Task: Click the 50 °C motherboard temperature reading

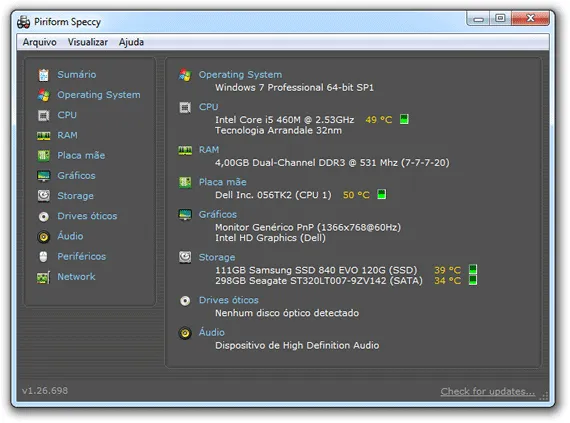Action: [x=356, y=195]
